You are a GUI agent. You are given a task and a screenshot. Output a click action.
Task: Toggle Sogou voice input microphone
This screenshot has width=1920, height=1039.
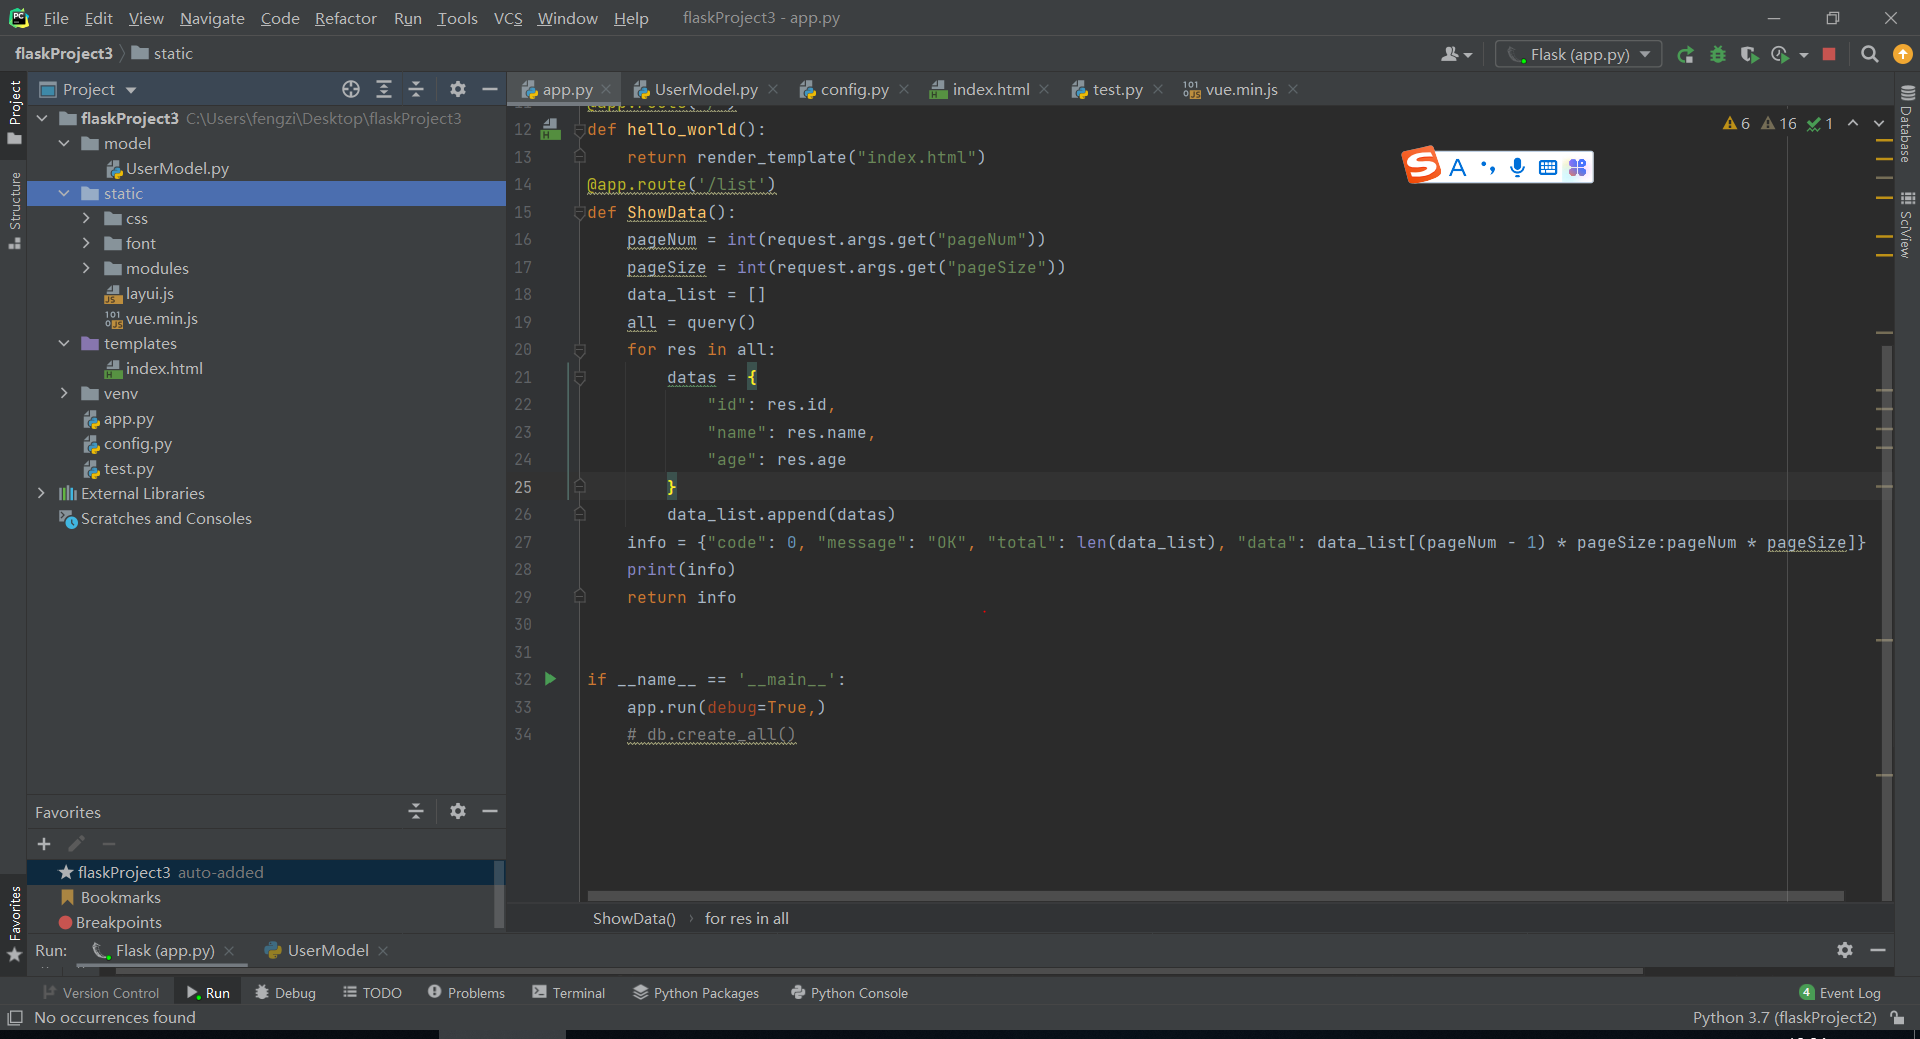point(1517,167)
